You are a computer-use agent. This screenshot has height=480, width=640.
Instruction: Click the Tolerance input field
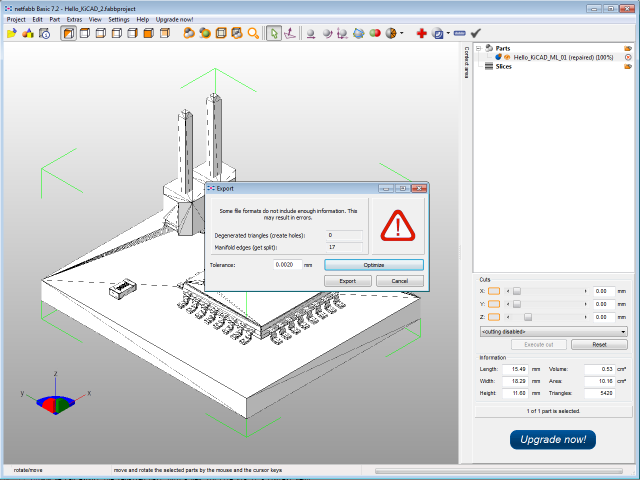287,264
